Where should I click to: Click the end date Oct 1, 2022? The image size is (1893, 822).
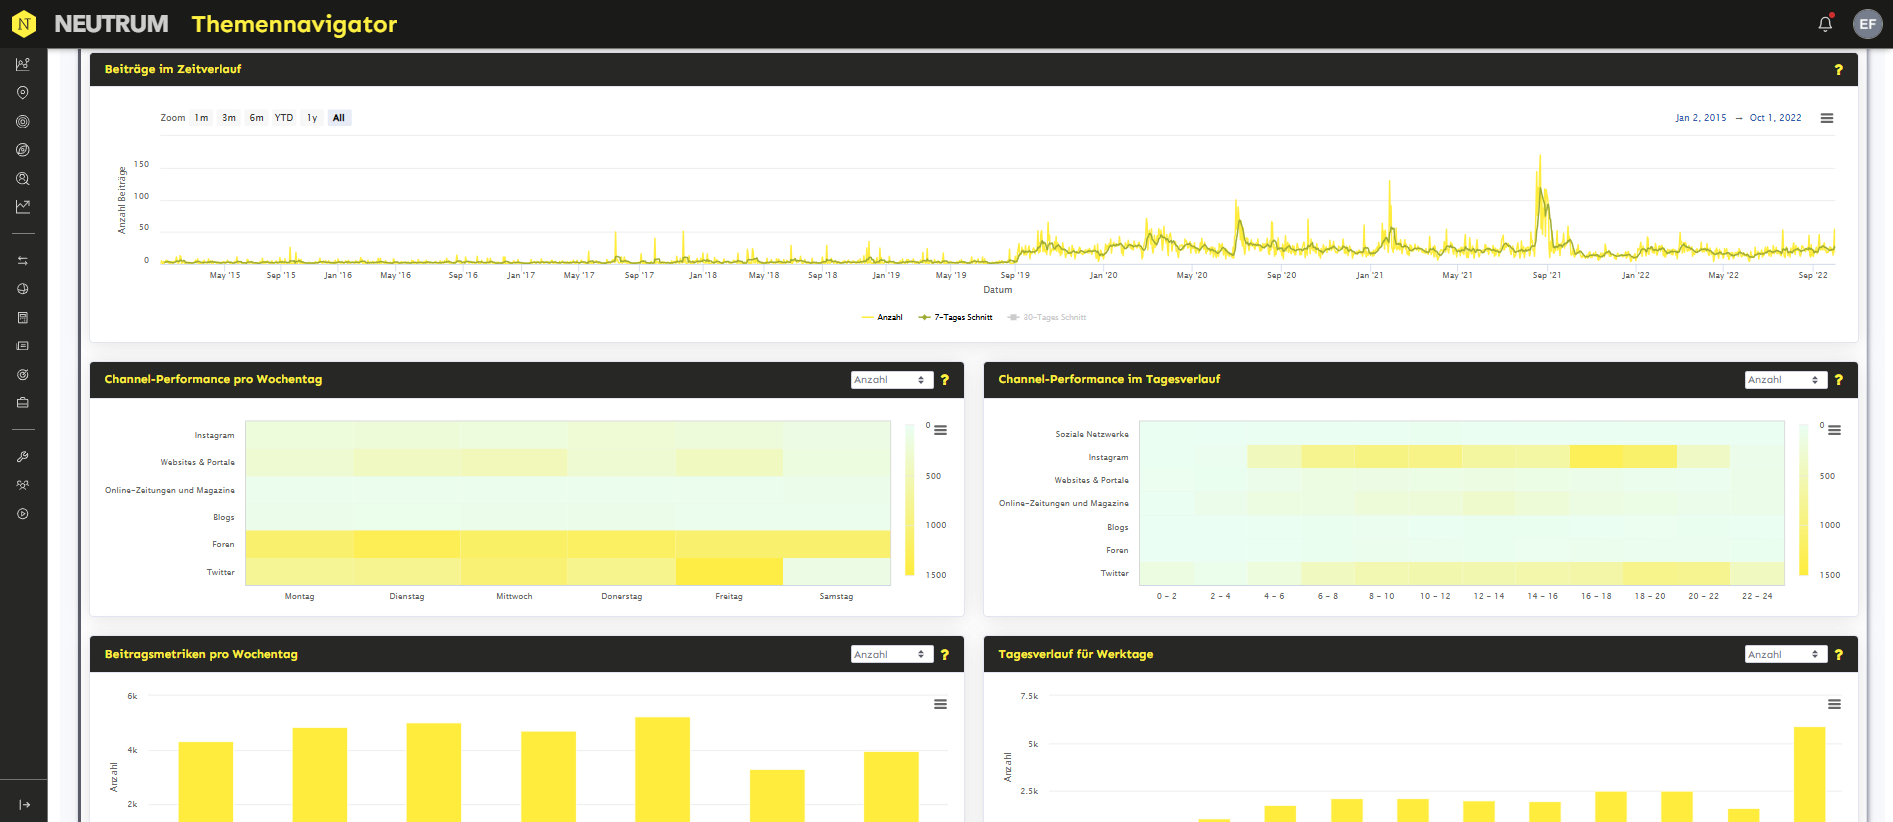1775,118
